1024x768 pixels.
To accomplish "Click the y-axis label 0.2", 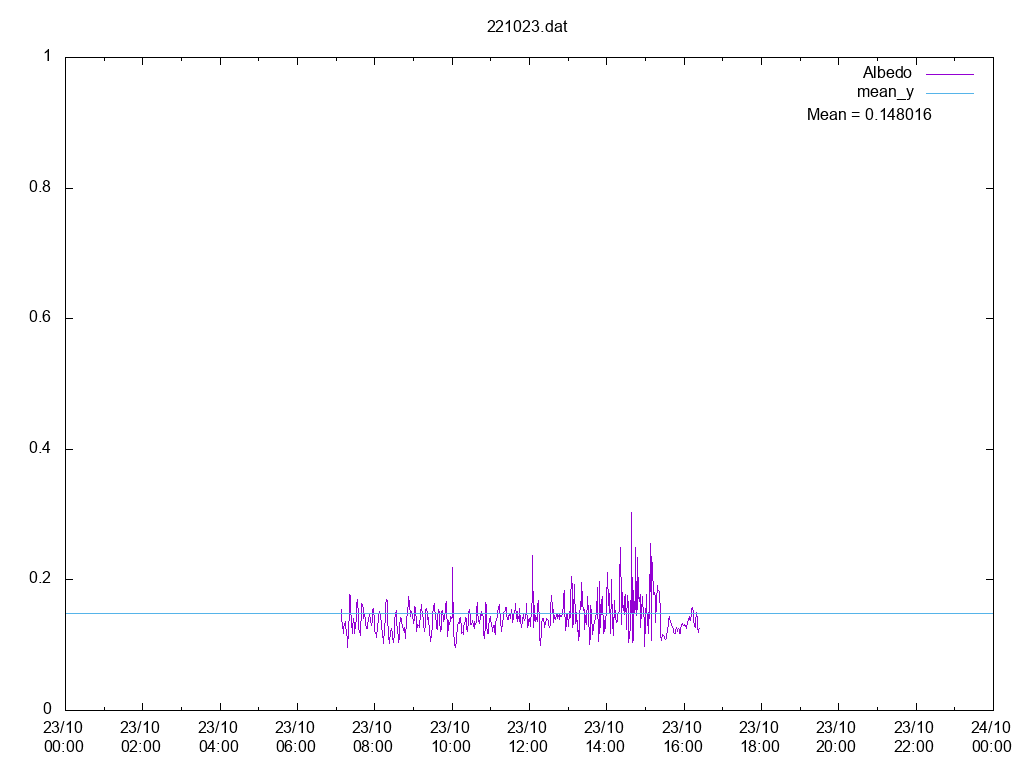I will tap(40, 579).
